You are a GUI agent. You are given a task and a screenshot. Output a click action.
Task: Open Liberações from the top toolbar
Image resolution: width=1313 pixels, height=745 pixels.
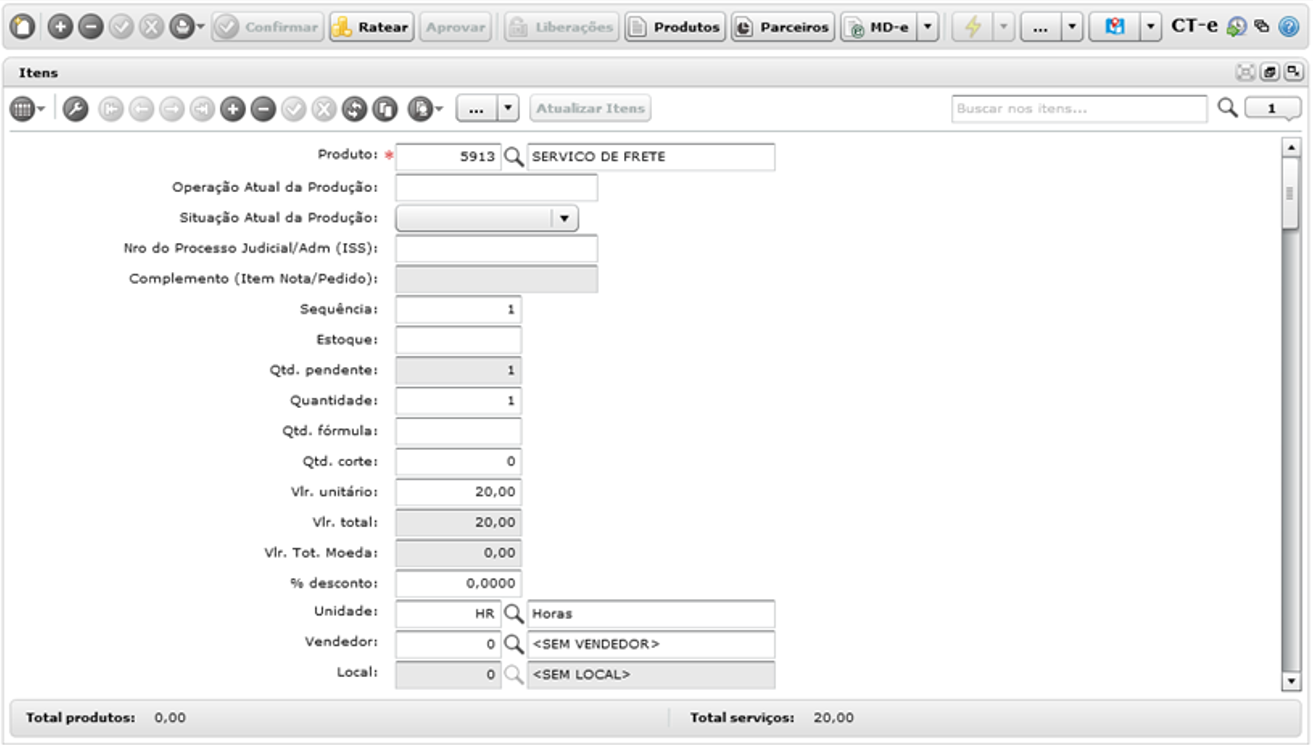561,27
